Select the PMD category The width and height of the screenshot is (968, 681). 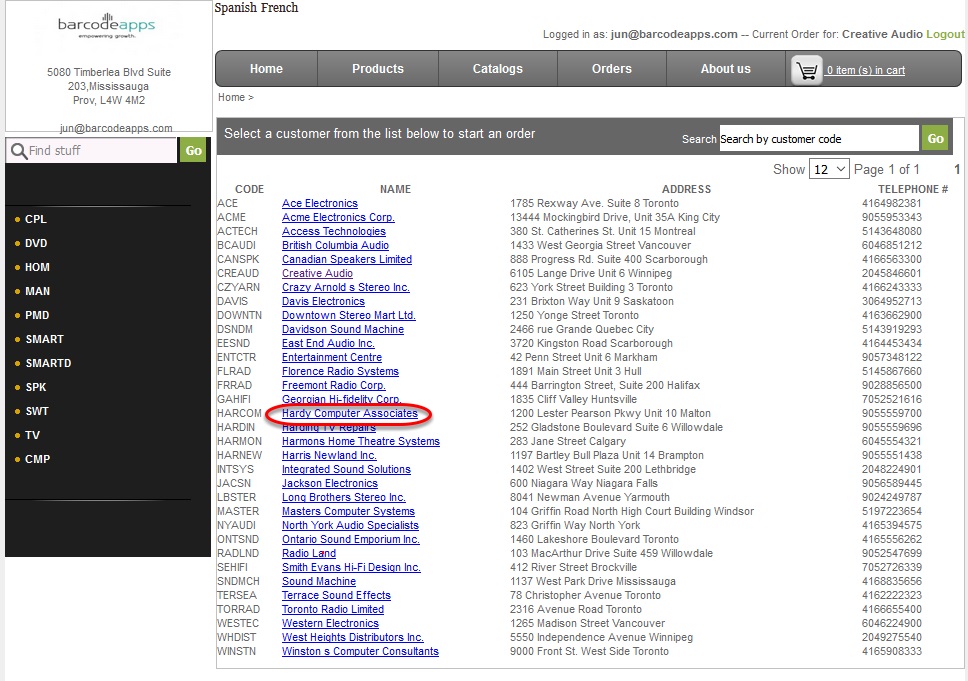point(36,315)
